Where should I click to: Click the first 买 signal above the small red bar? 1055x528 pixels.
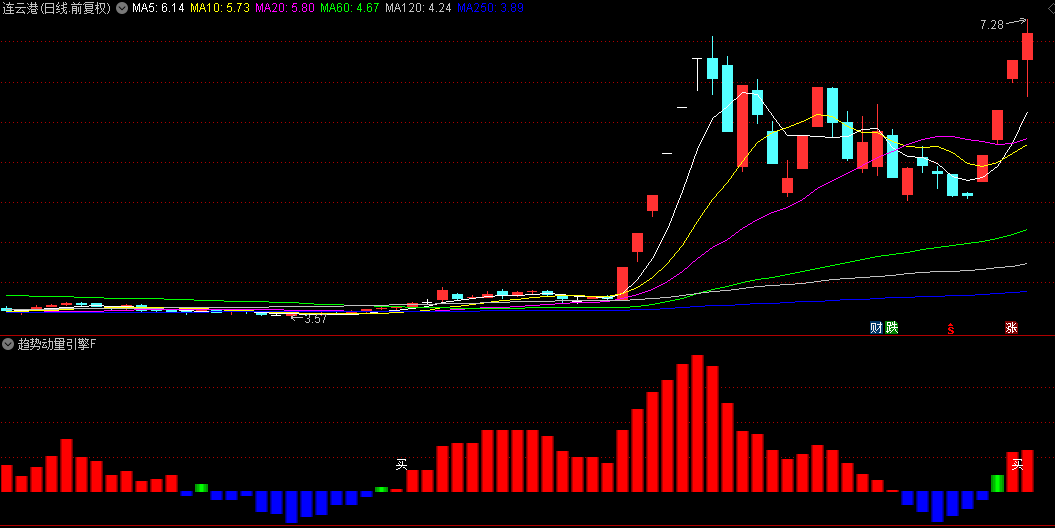point(402,464)
